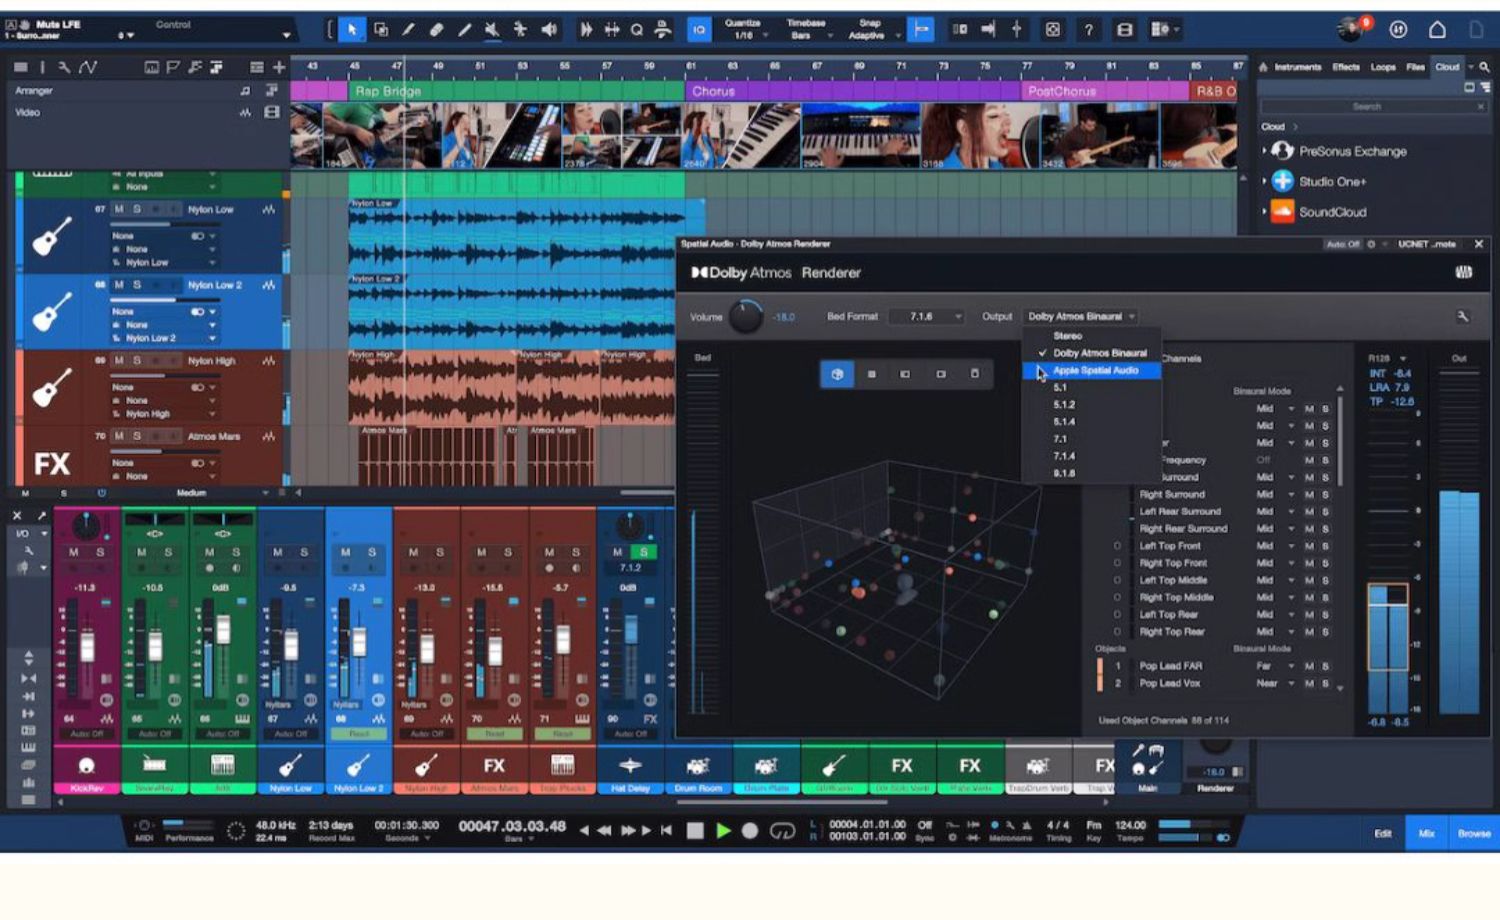Click the Play button in transport
1500x920 pixels.
click(723, 831)
